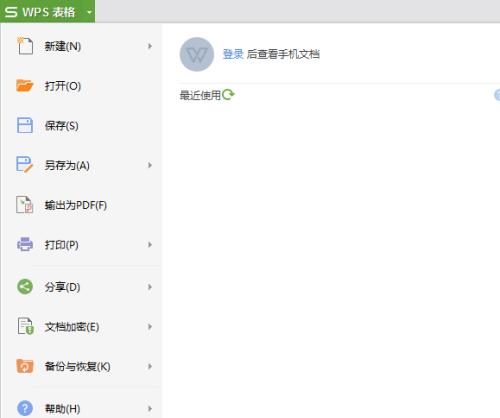This screenshot has height=418, width=500.
Task: Click the save-as pencil icon
Action: click(x=25, y=165)
